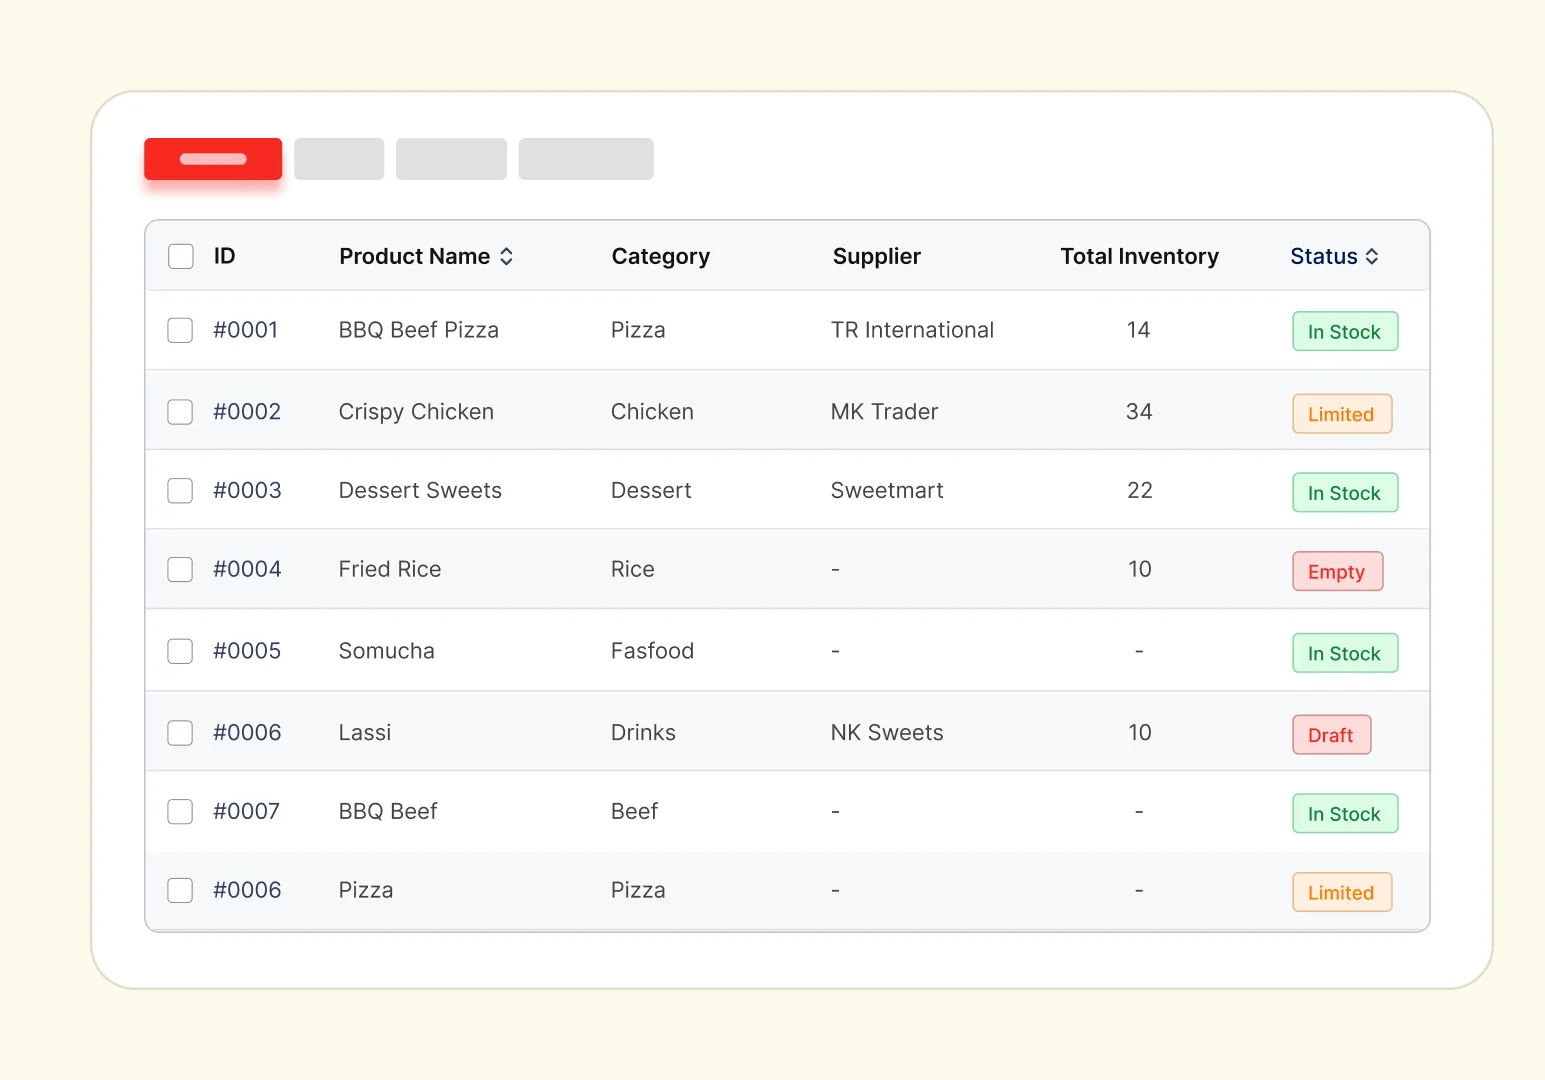1545x1080 pixels.
Task: Toggle checkbox for Dessert Sweets row
Action: pos(180,491)
